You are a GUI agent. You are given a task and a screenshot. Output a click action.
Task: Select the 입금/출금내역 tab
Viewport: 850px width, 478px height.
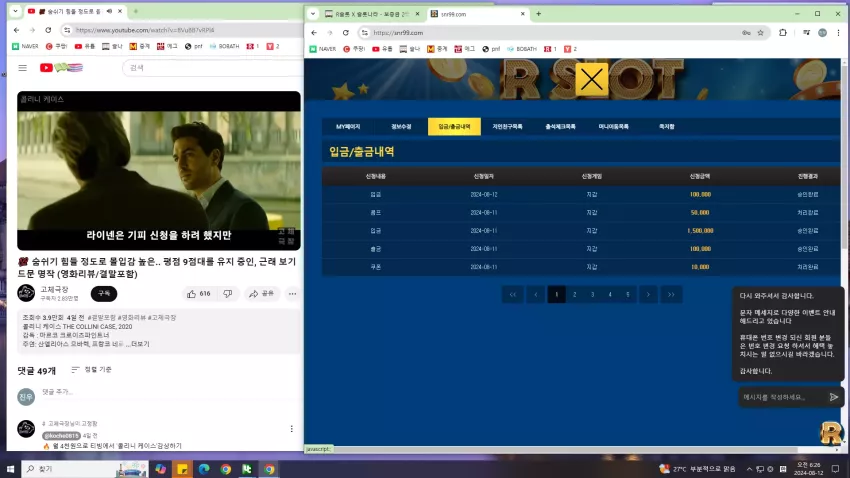tap(454, 127)
